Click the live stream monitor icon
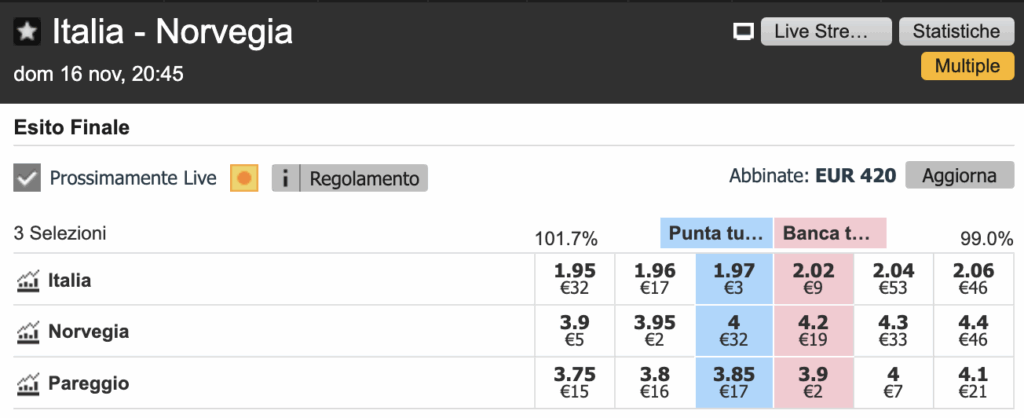 743,32
